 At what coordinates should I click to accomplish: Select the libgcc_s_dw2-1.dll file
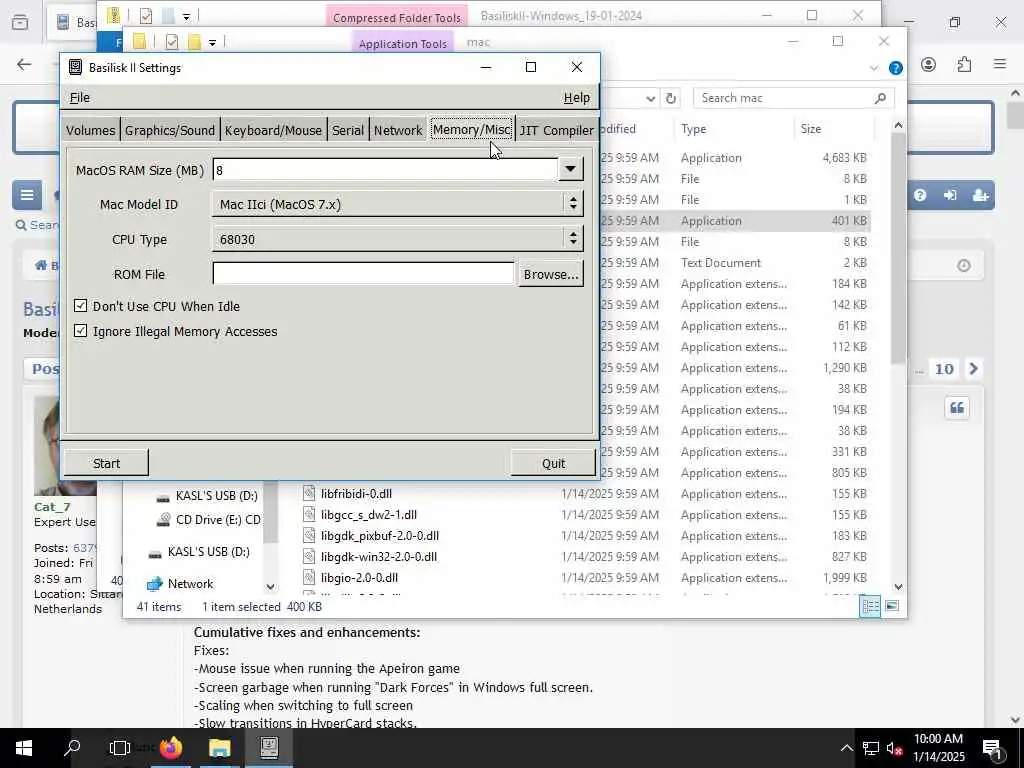369,515
